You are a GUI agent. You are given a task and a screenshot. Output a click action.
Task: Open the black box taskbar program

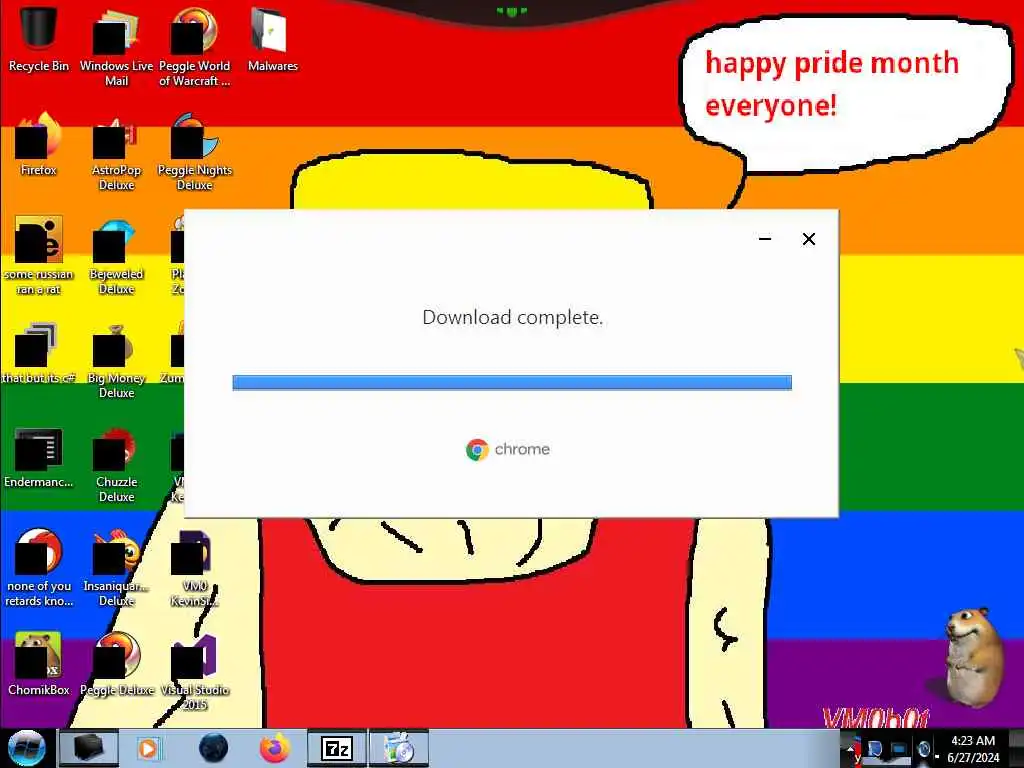pyautogui.click(x=89, y=748)
